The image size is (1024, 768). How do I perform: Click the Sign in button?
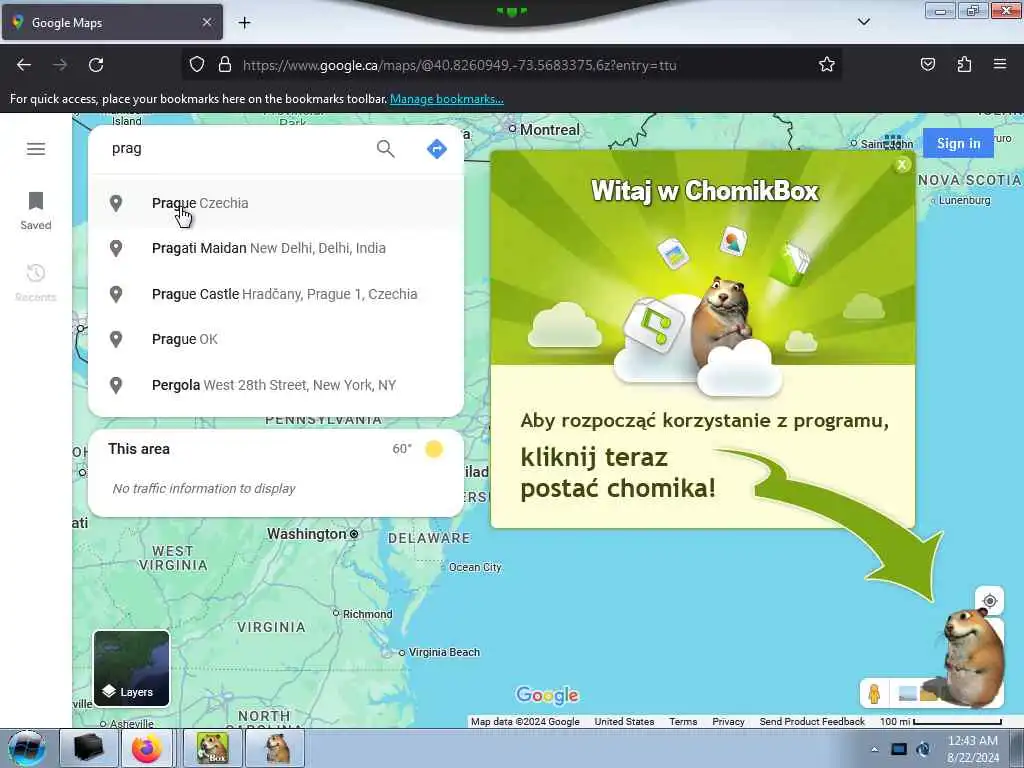coord(958,143)
